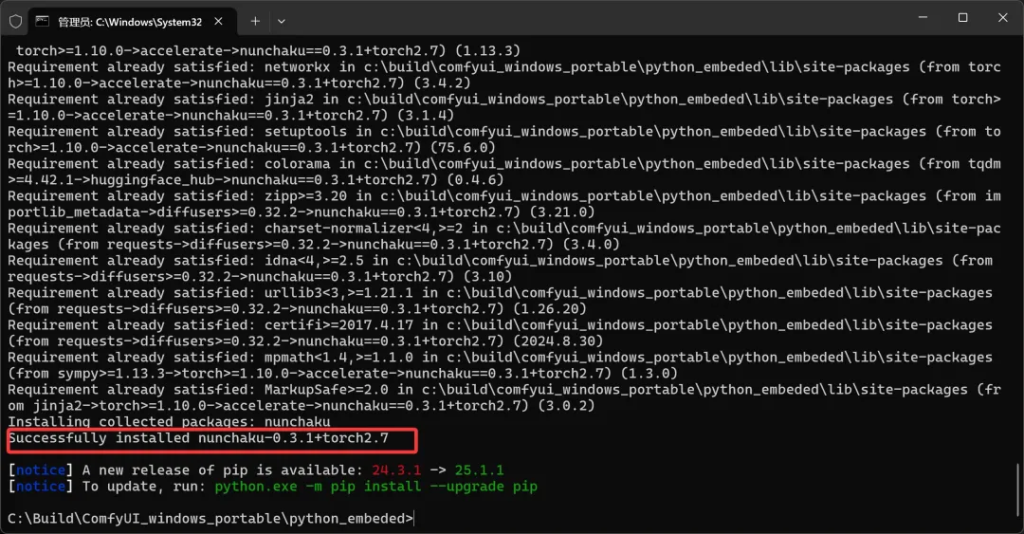This screenshot has width=1024, height=534.
Task: Click the 'certifi>=2017.4.17' requirement text
Action: (x=339, y=325)
